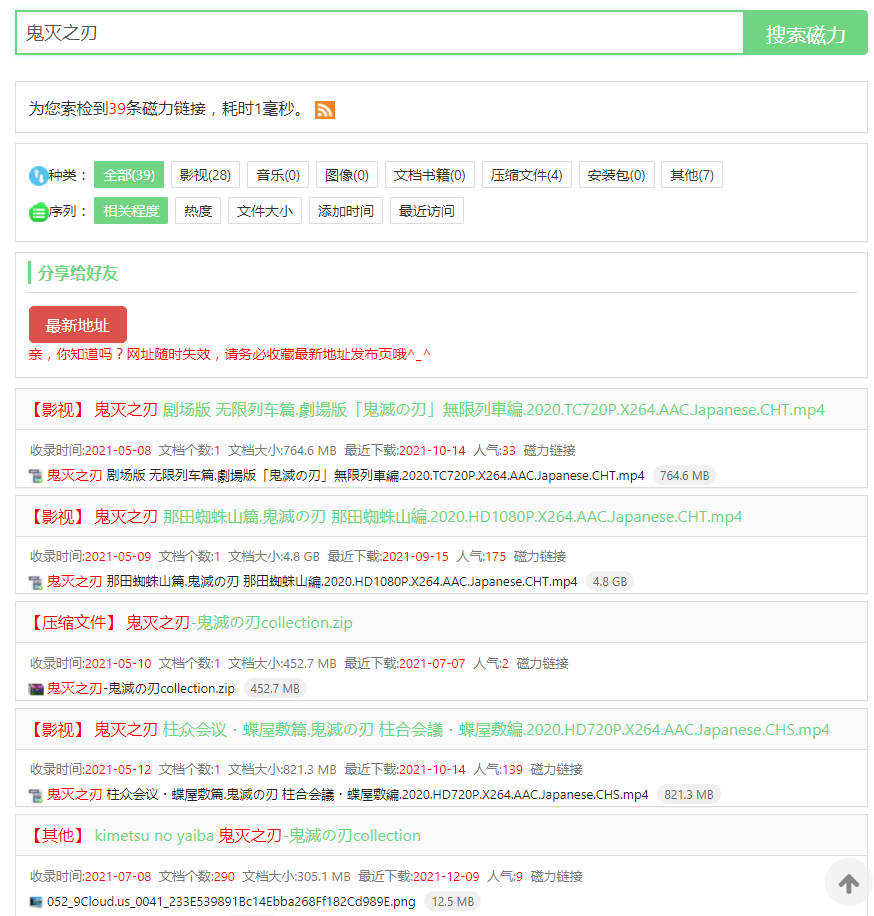Open the 鬼灭之刃-鬼滅の刃collection.zip result title
The image size is (874, 916).
(191, 623)
